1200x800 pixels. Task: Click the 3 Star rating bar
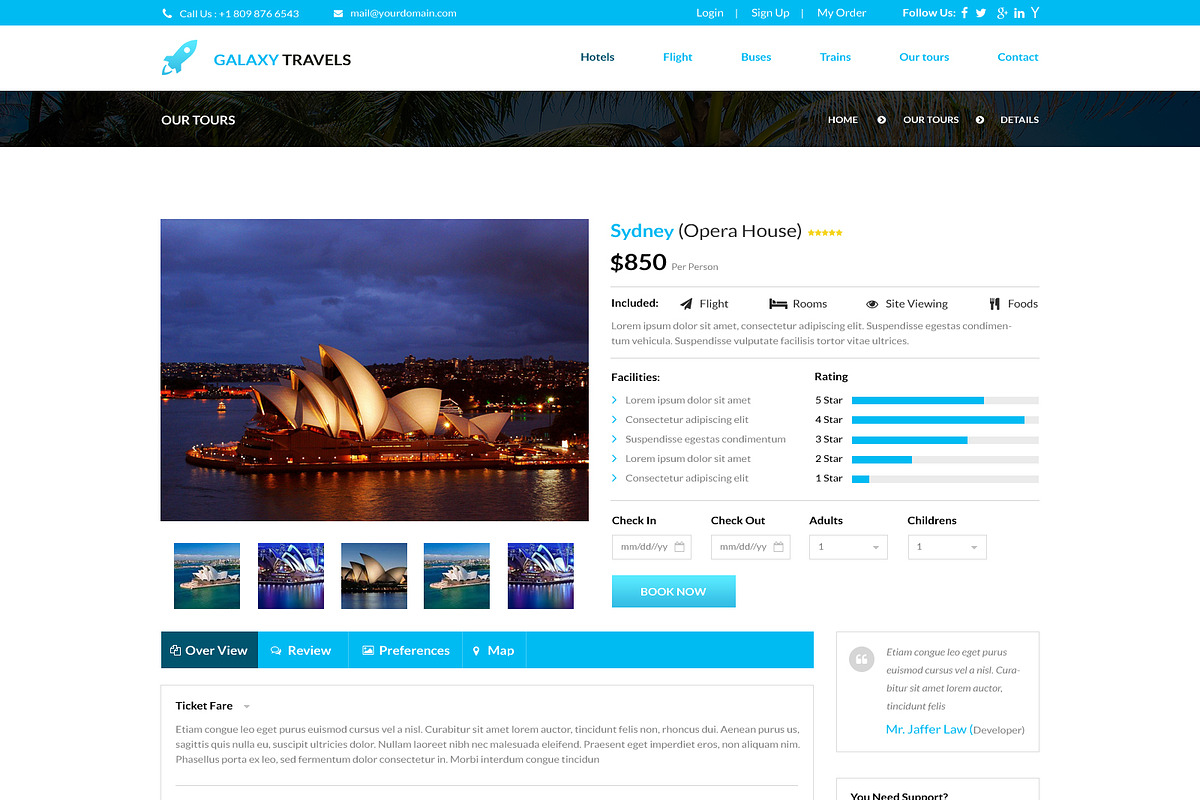pyautogui.click(x=945, y=439)
